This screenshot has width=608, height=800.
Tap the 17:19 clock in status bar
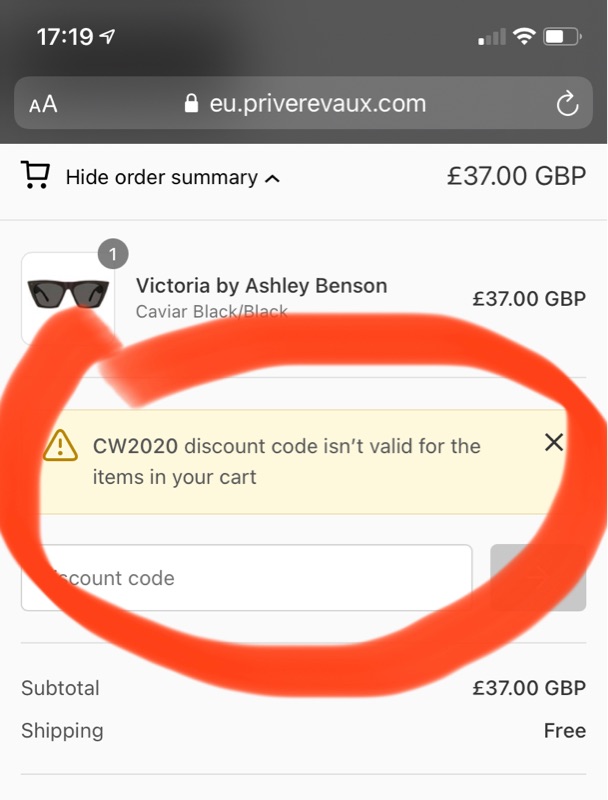(64, 38)
